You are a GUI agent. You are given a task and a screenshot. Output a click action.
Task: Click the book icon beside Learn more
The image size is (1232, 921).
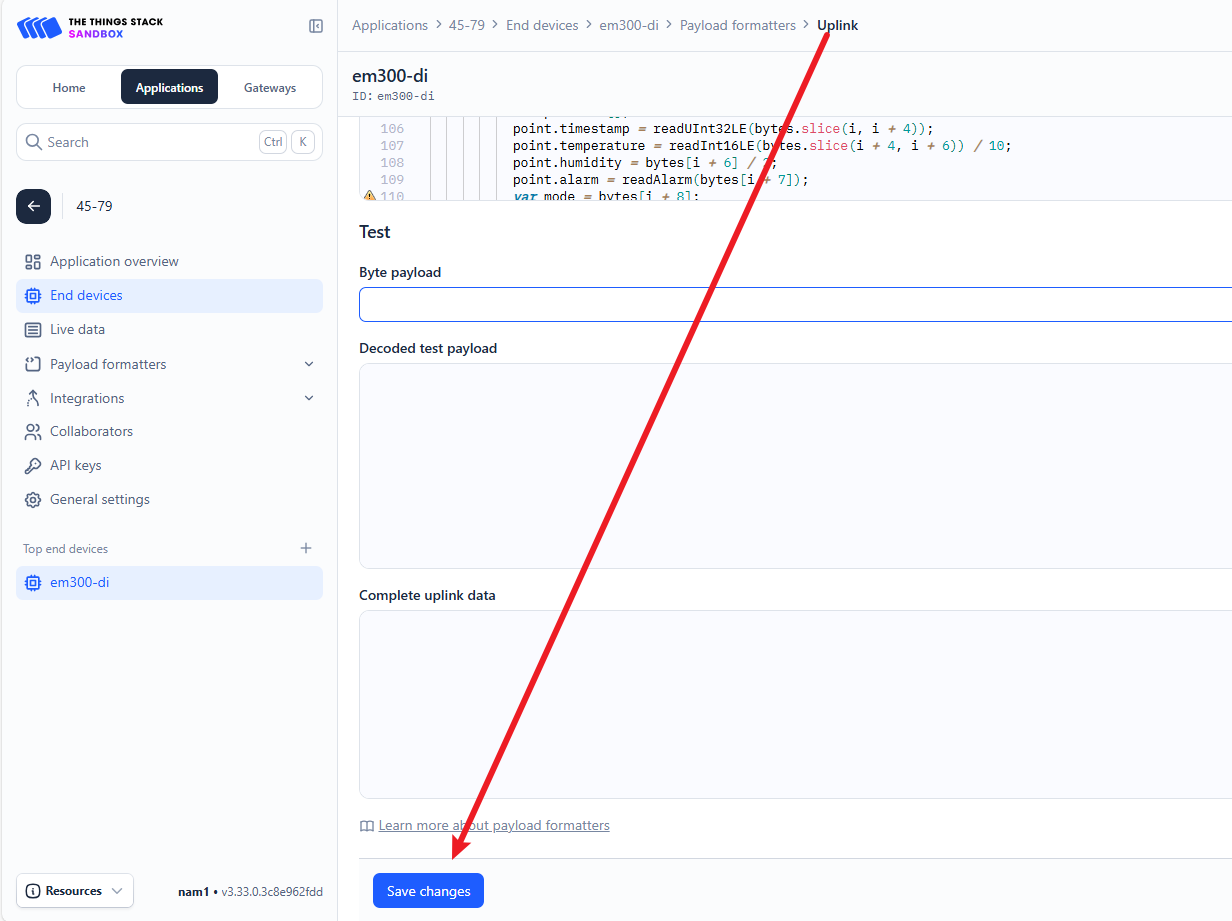[x=367, y=826]
